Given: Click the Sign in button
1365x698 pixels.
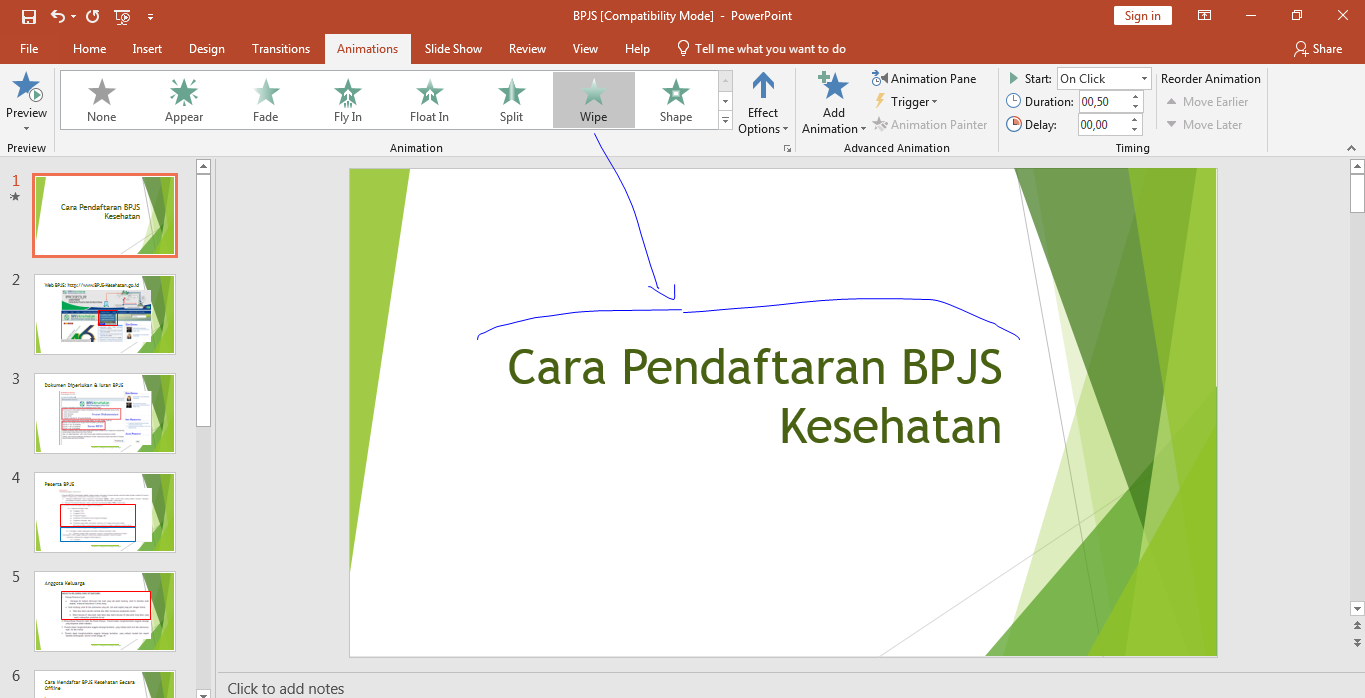Looking at the screenshot, I should [x=1142, y=16].
